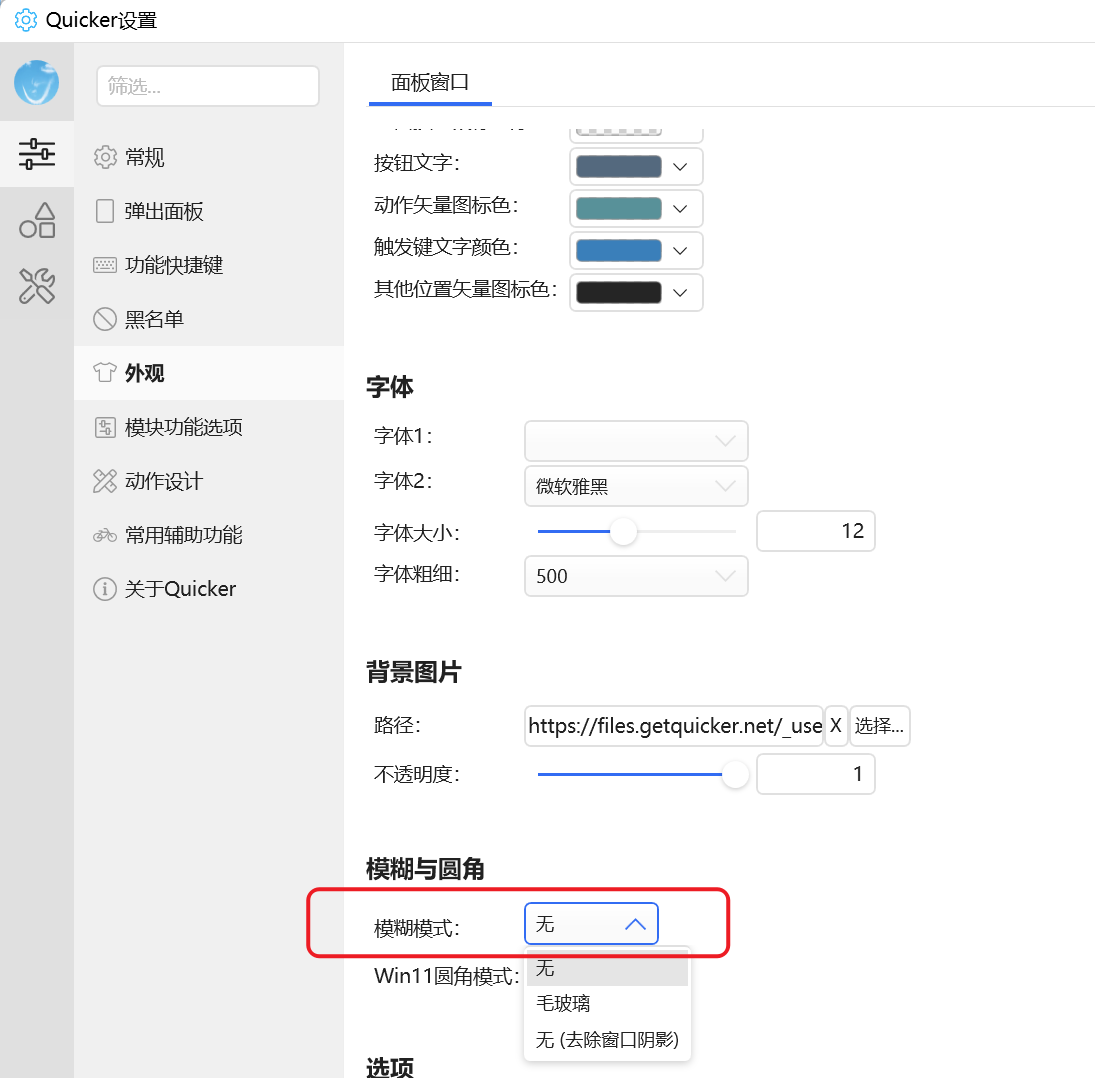Open the 字体2 微软雅黑 dropdown
This screenshot has width=1095, height=1078.
(x=636, y=486)
